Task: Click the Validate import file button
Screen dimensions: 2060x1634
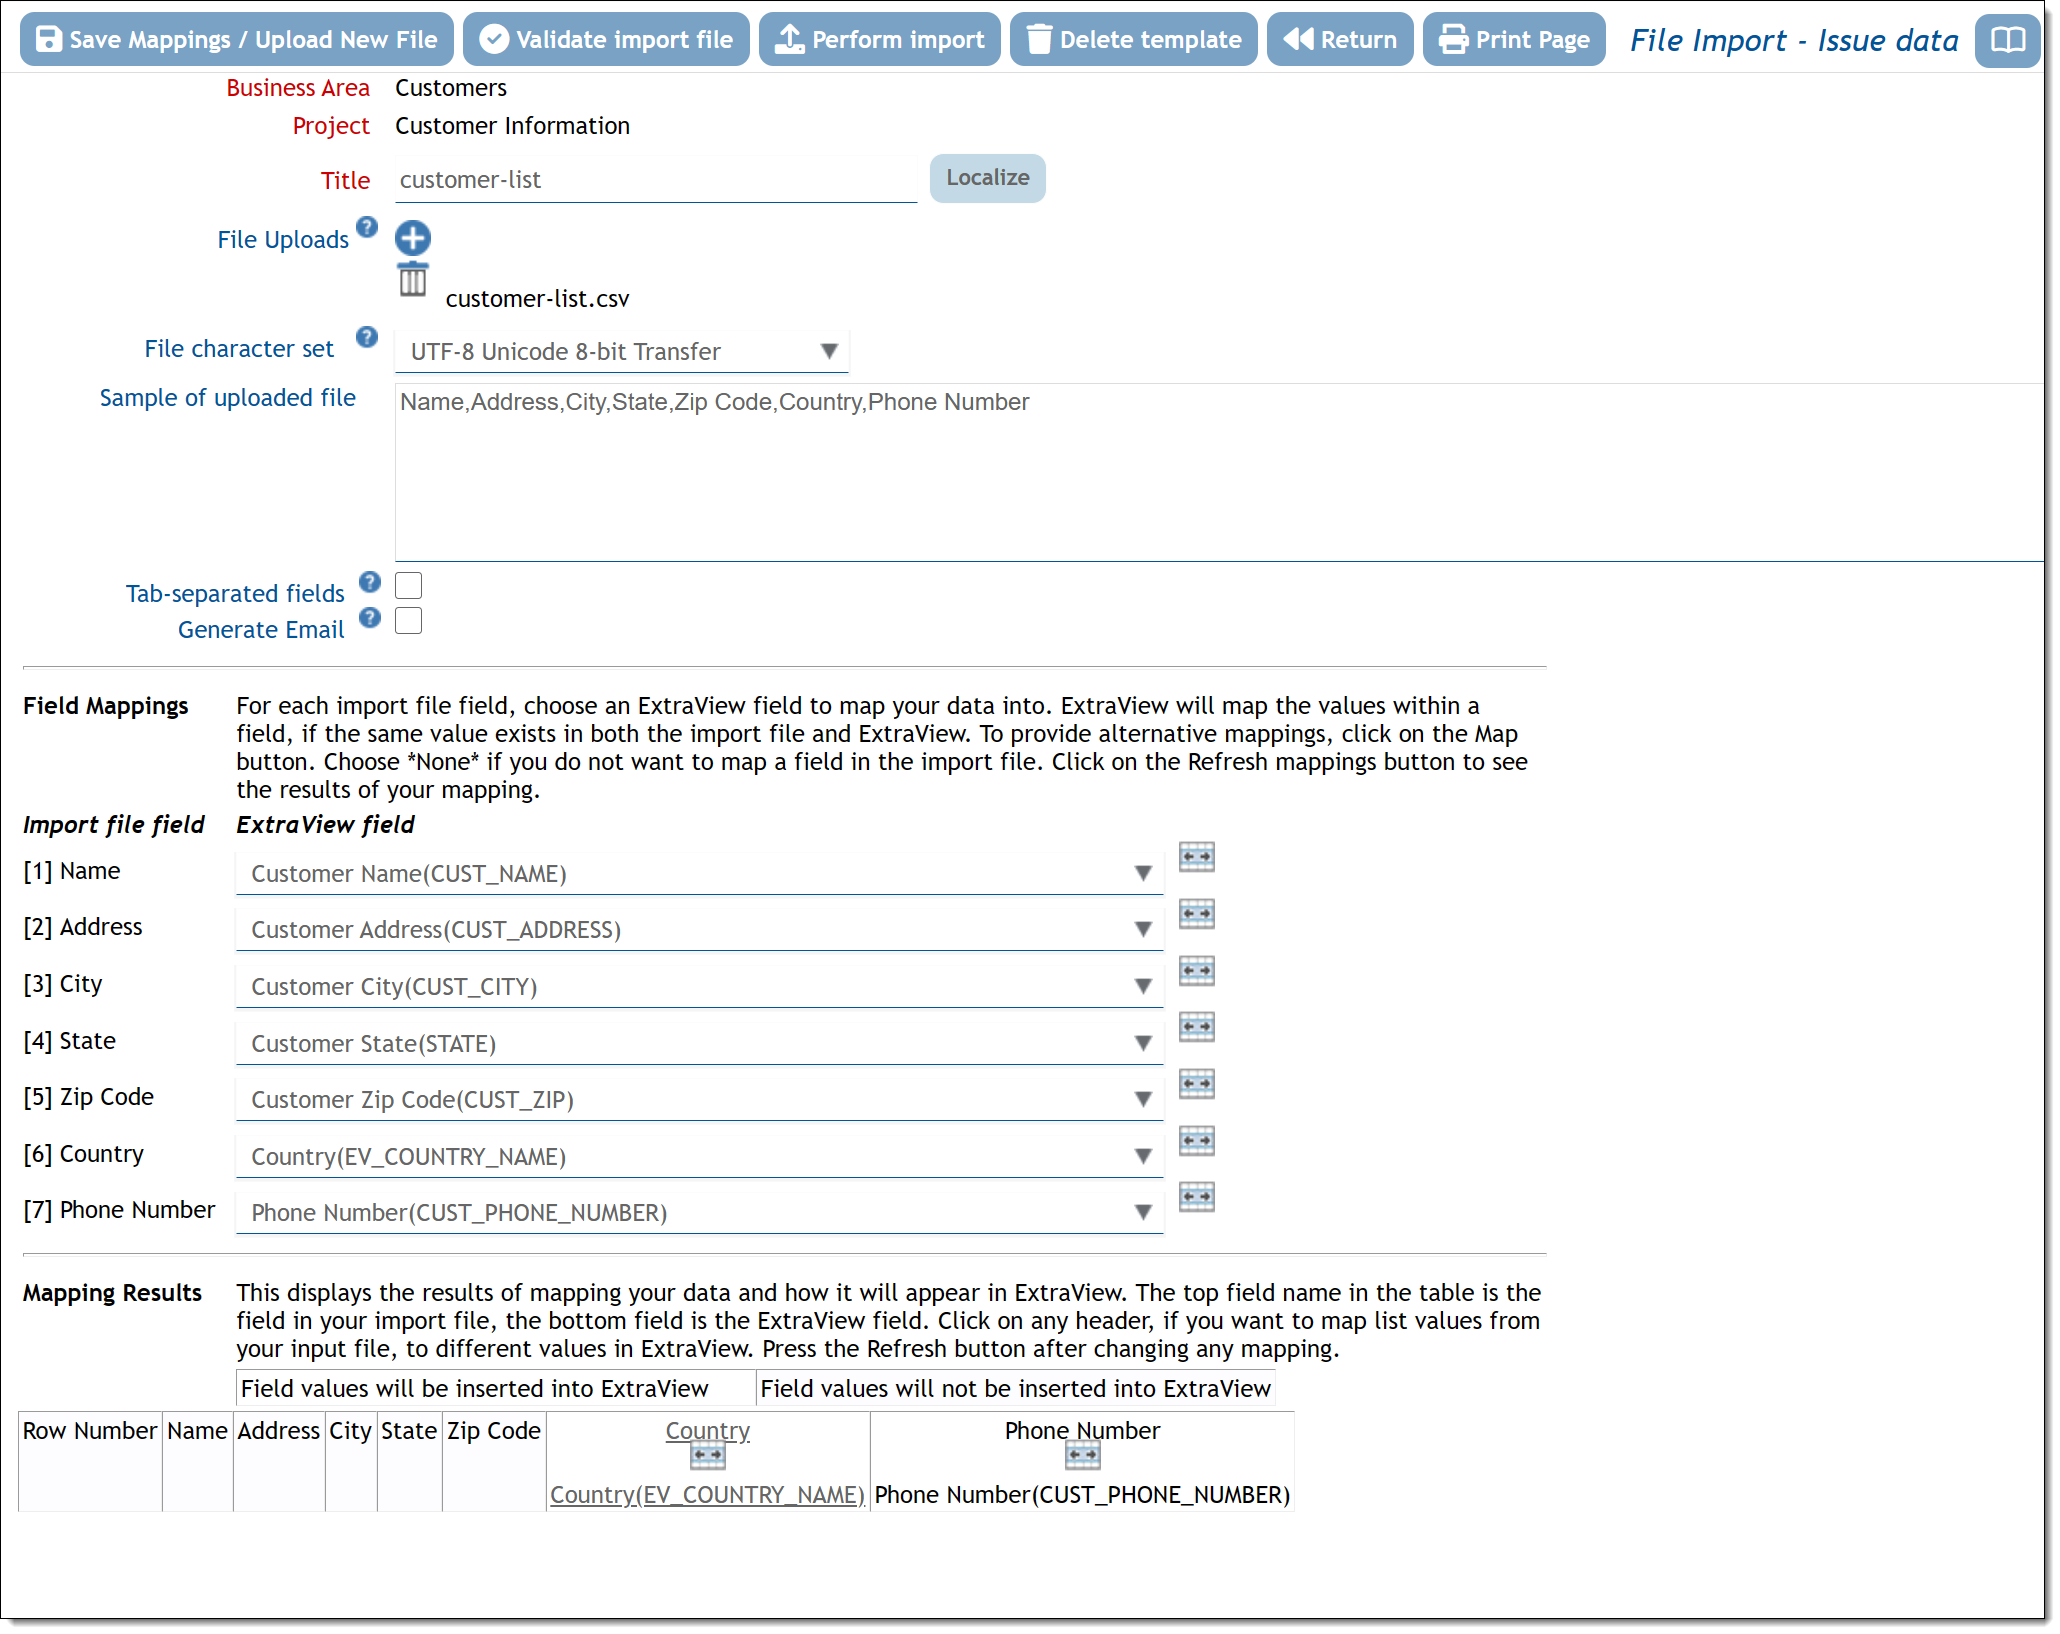Action: click(x=606, y=39)
